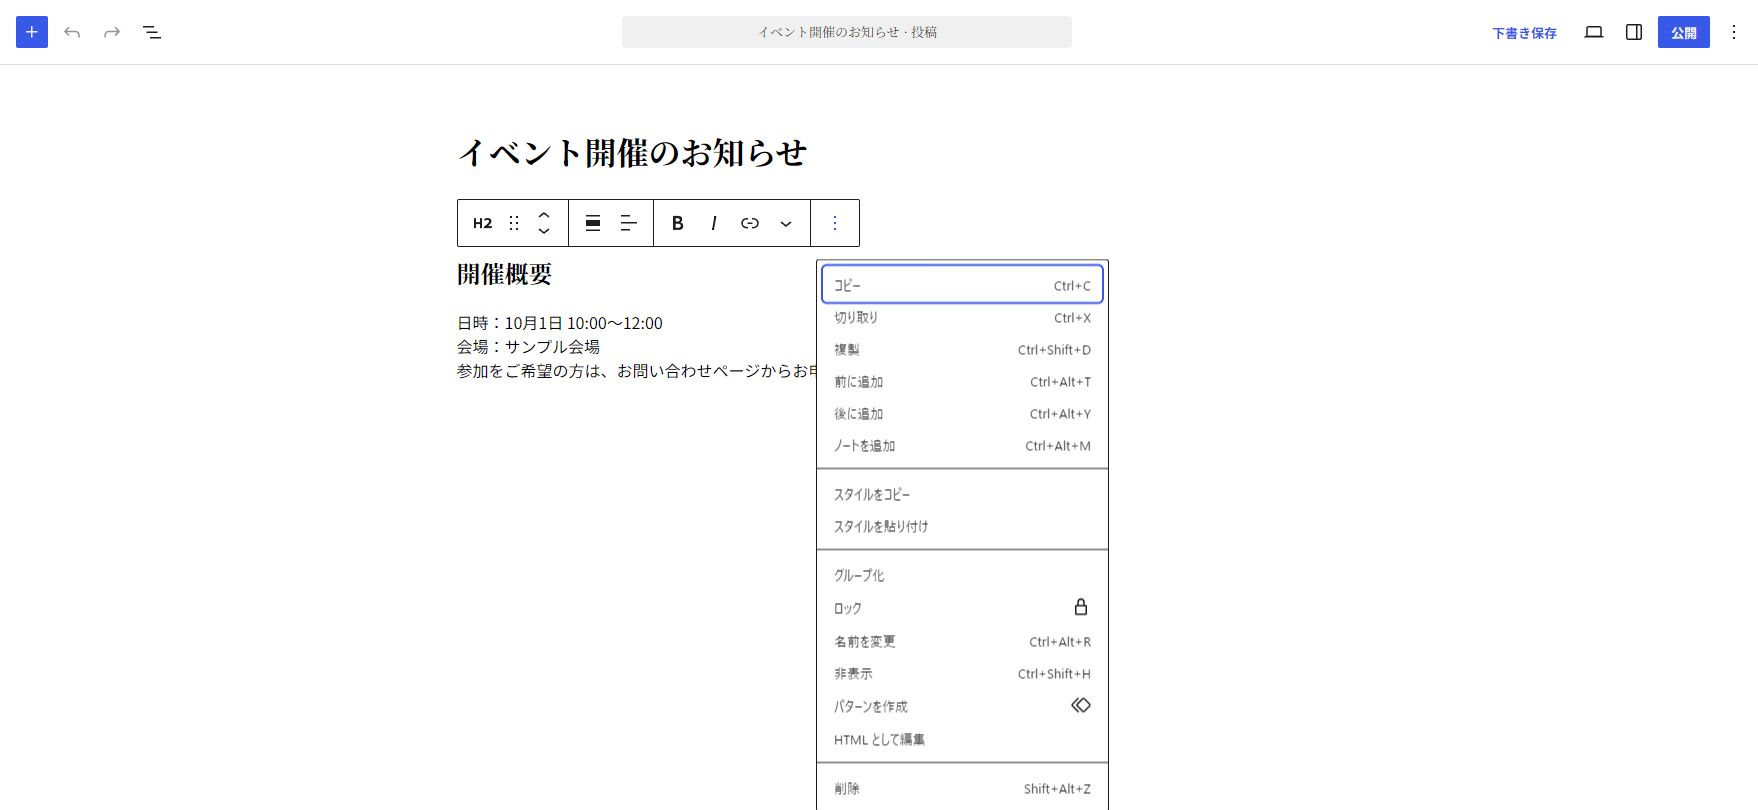Select スタイルを貼り付け menu entry
Screen dimensions: 1758x810
962,527
